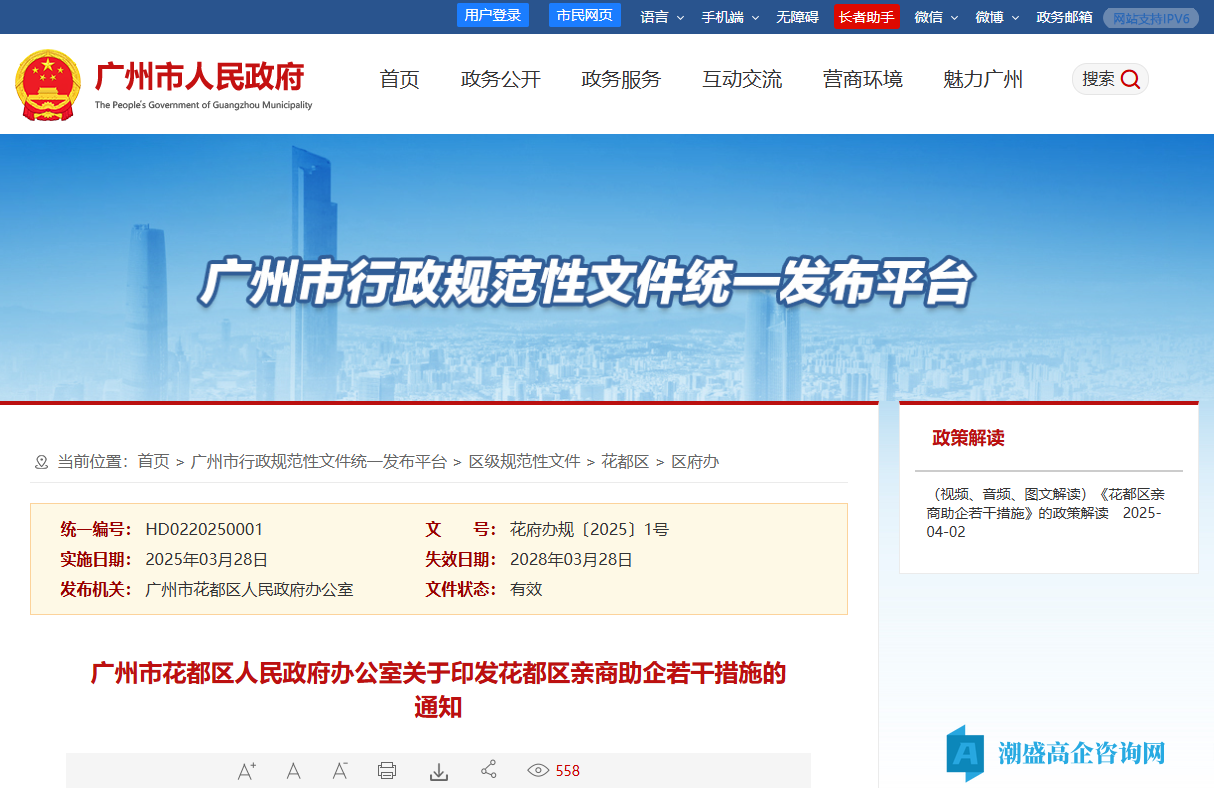Select the 营商环境 navigation menu
The height and width of the screenshot is (788, 1214).
click(x=862, y=79)
